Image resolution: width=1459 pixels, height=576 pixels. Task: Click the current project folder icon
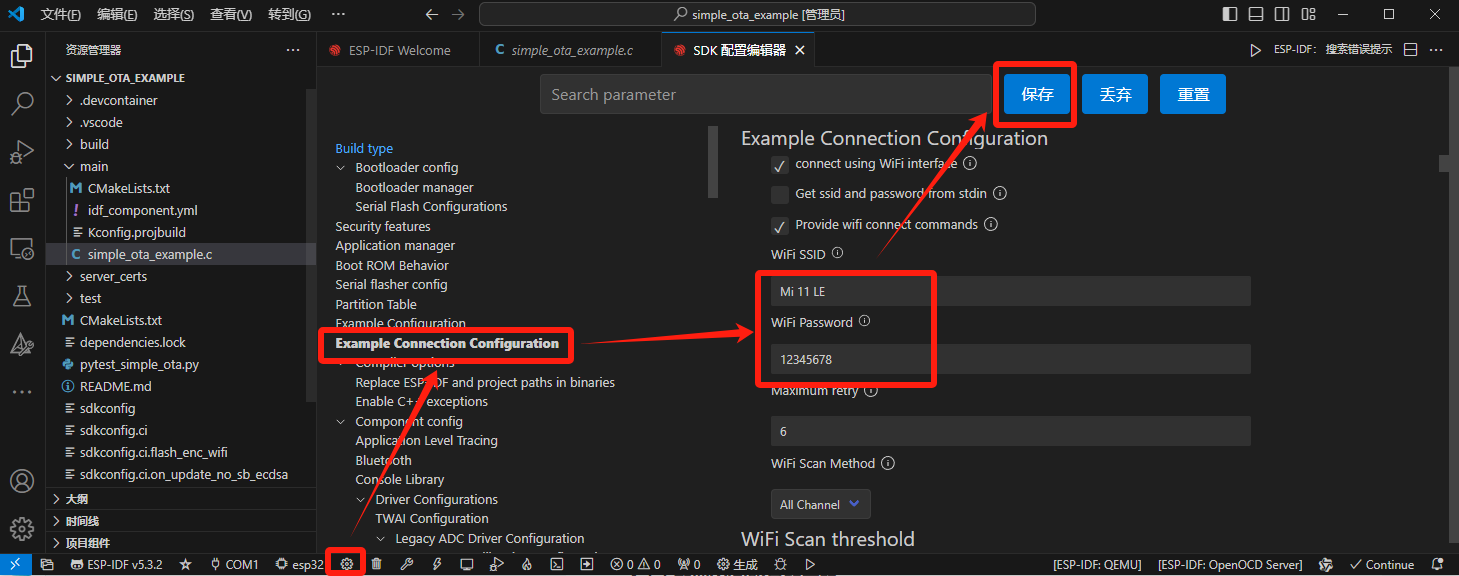point(46,564)
